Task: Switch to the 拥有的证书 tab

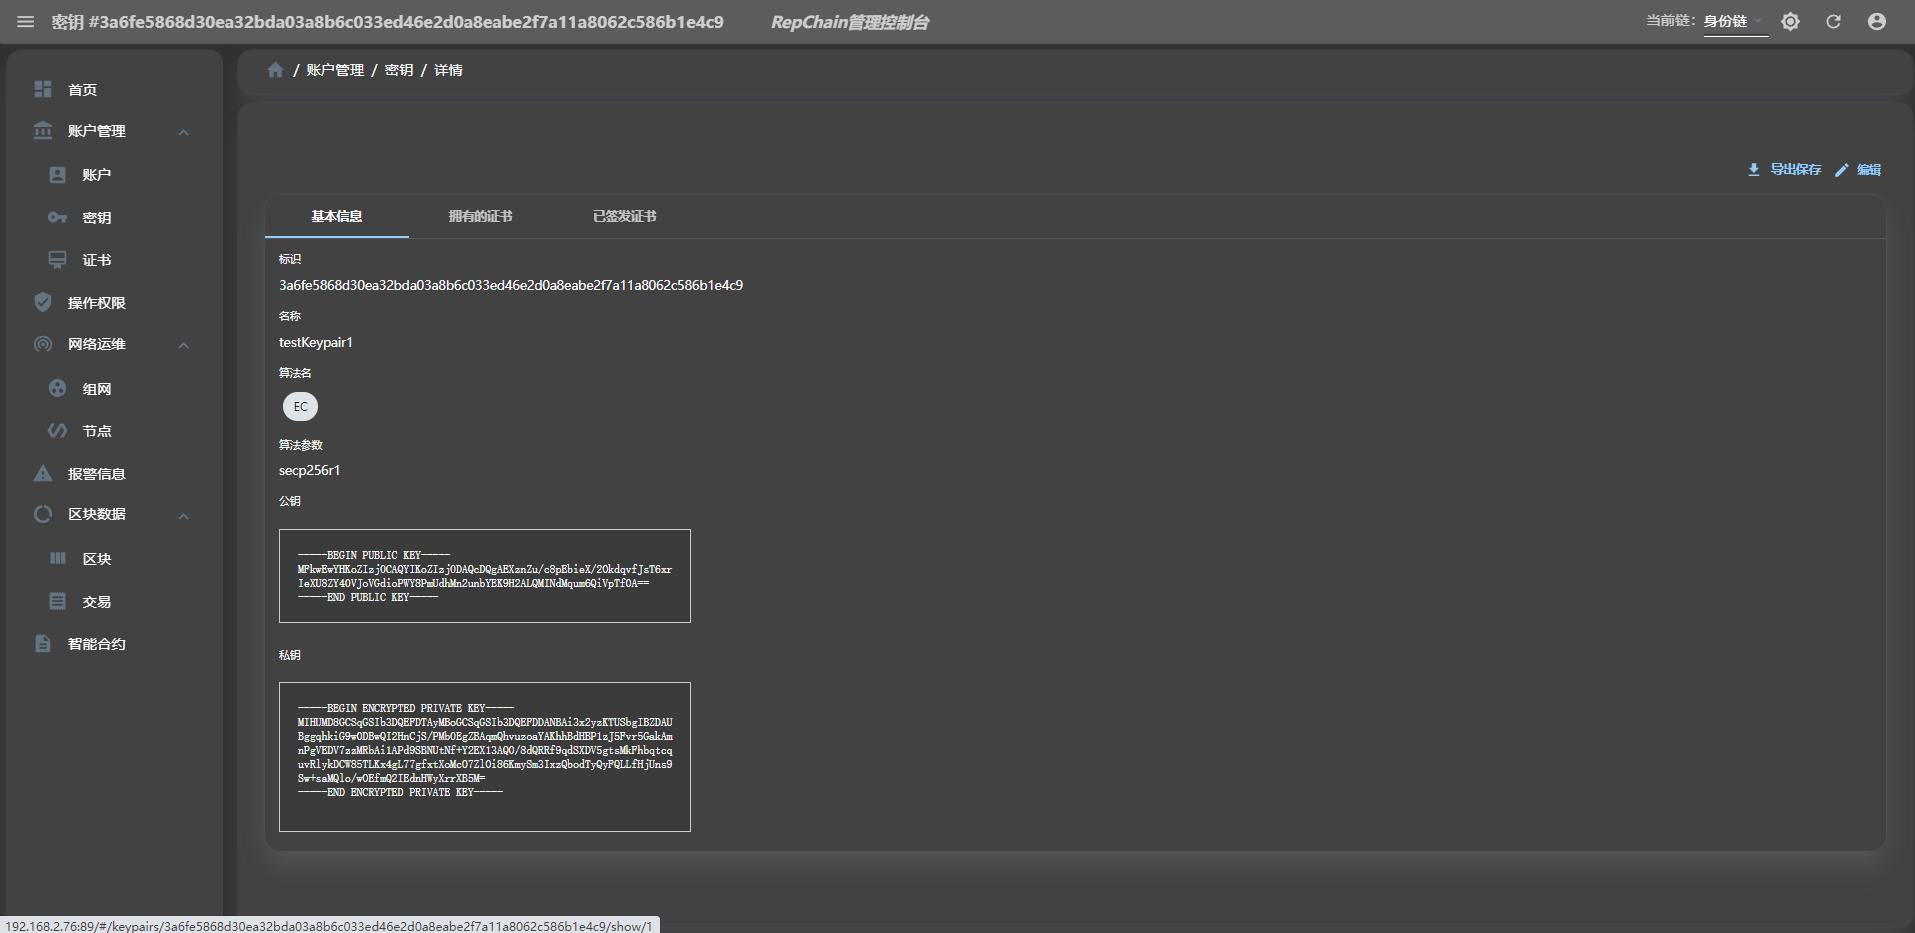Action: click(481, 216)
